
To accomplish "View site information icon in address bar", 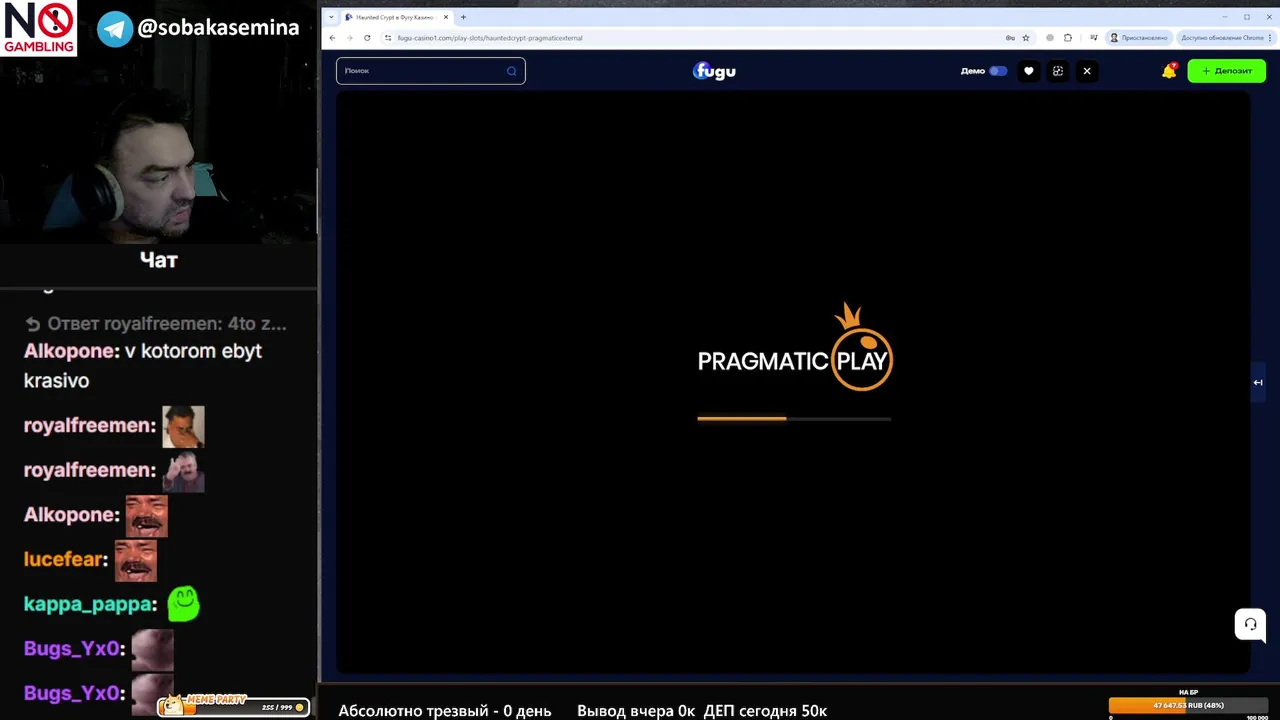I will (388, 38).
